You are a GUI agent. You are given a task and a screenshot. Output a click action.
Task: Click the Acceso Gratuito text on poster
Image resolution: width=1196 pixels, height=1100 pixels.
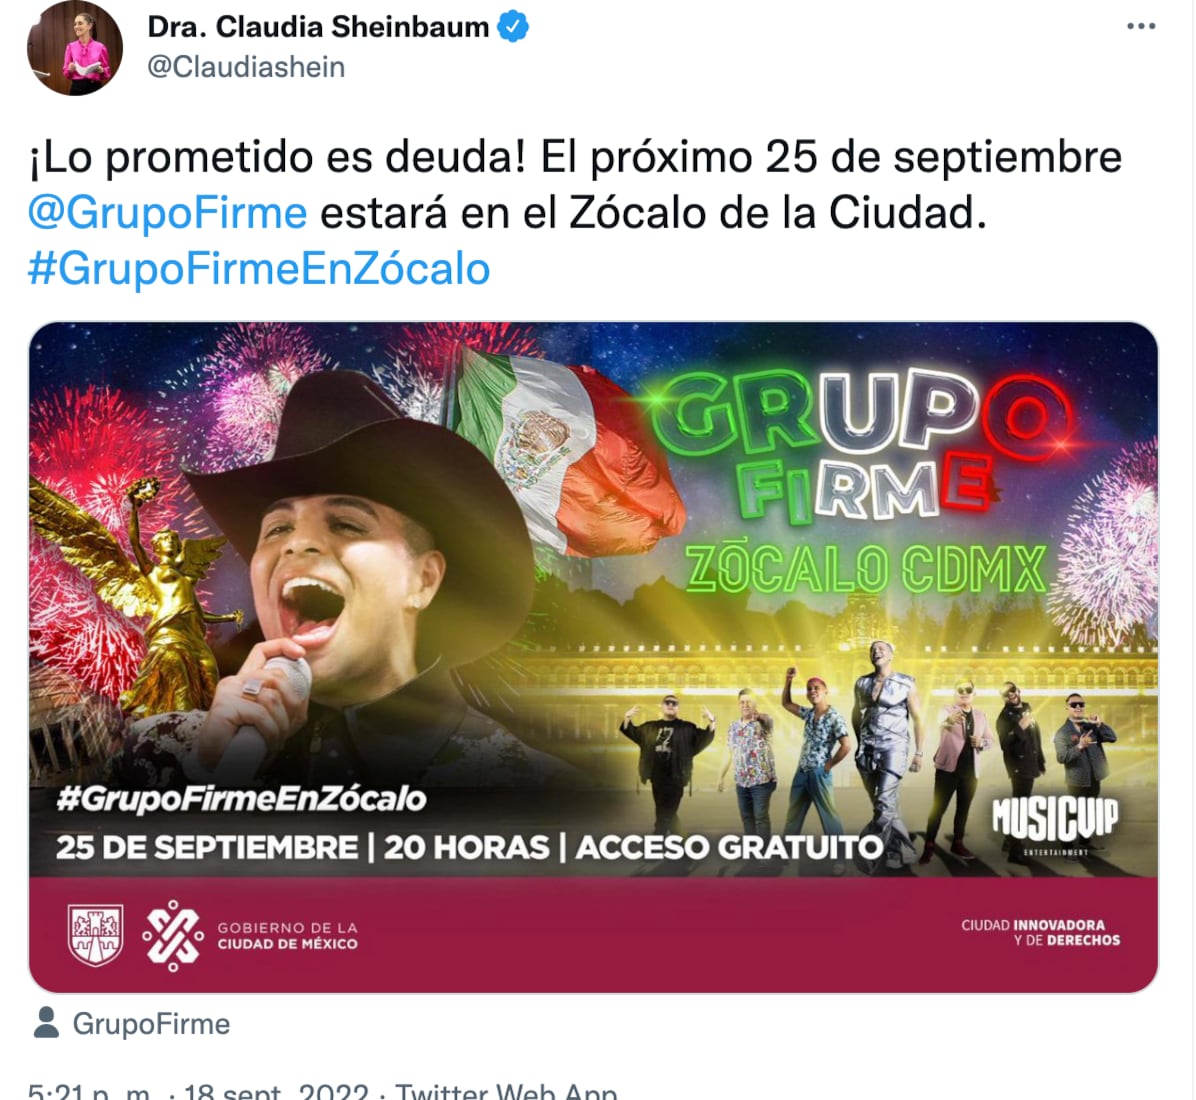tap(730, 848)
